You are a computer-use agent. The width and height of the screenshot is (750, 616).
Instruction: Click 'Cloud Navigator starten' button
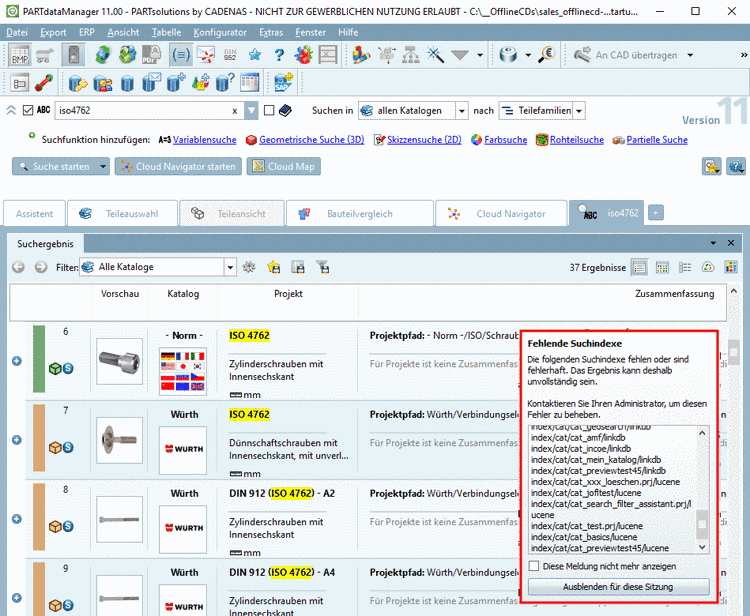(x=178, y=166)
